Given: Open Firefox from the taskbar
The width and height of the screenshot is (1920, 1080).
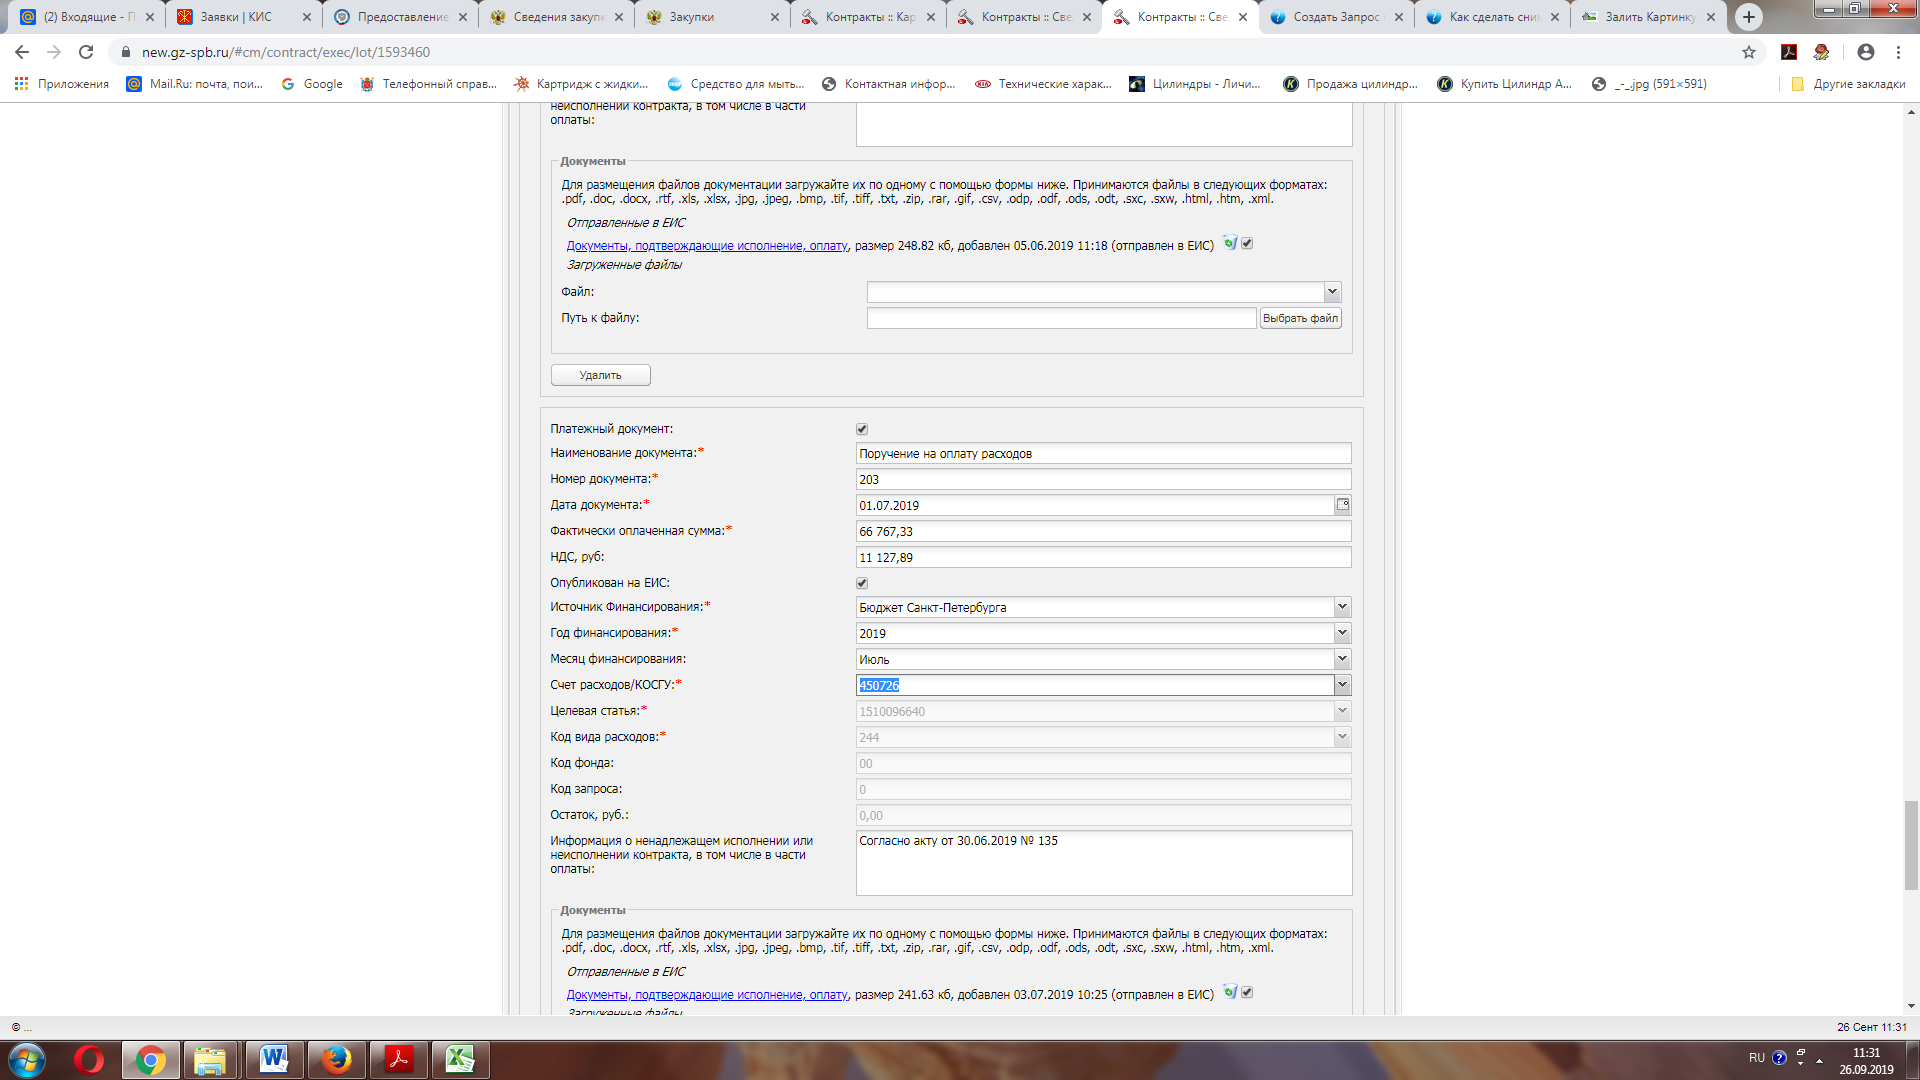Looking at the screenshot, I should [x=336, y=1059].
